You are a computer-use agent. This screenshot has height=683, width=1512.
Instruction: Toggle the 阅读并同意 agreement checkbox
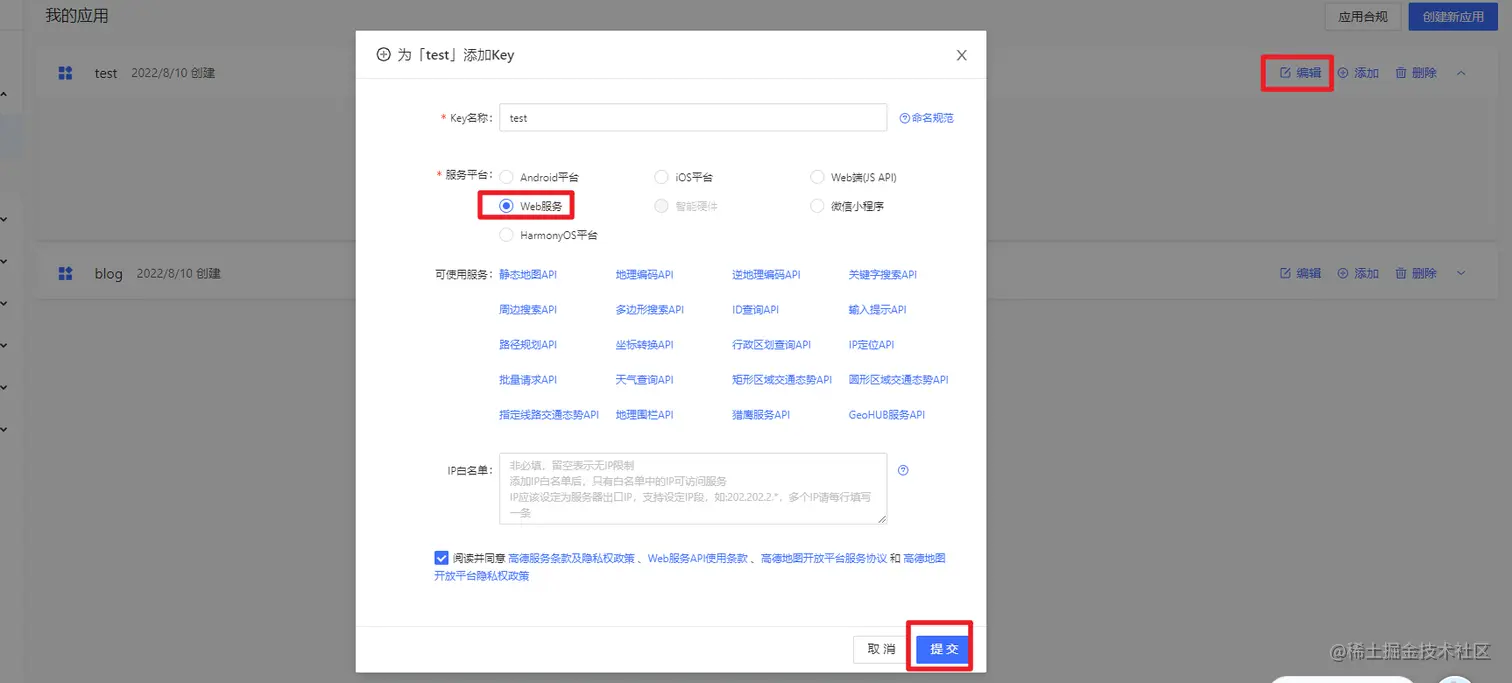pos(441,558)
